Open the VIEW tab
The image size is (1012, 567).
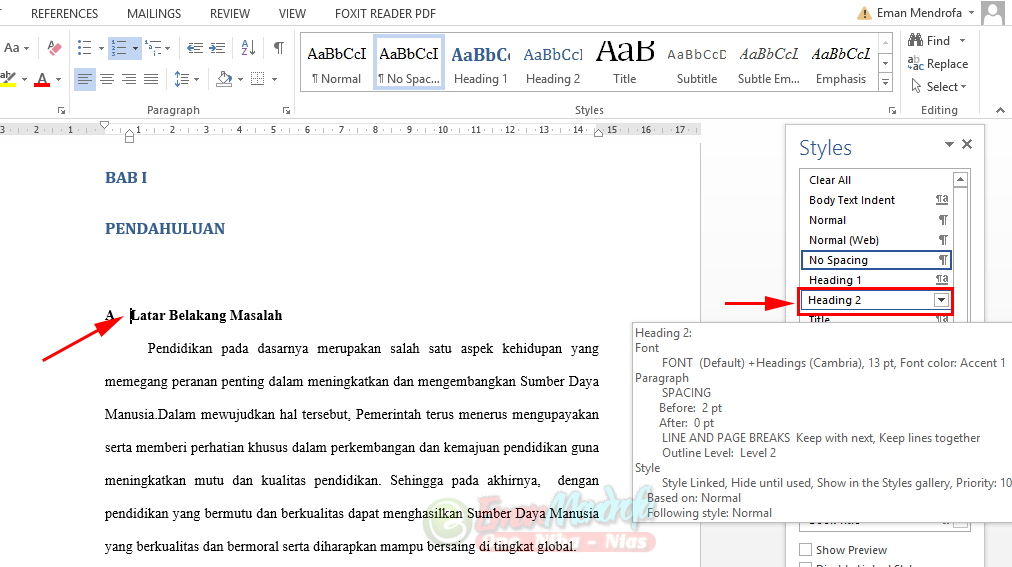coord(292,14)
